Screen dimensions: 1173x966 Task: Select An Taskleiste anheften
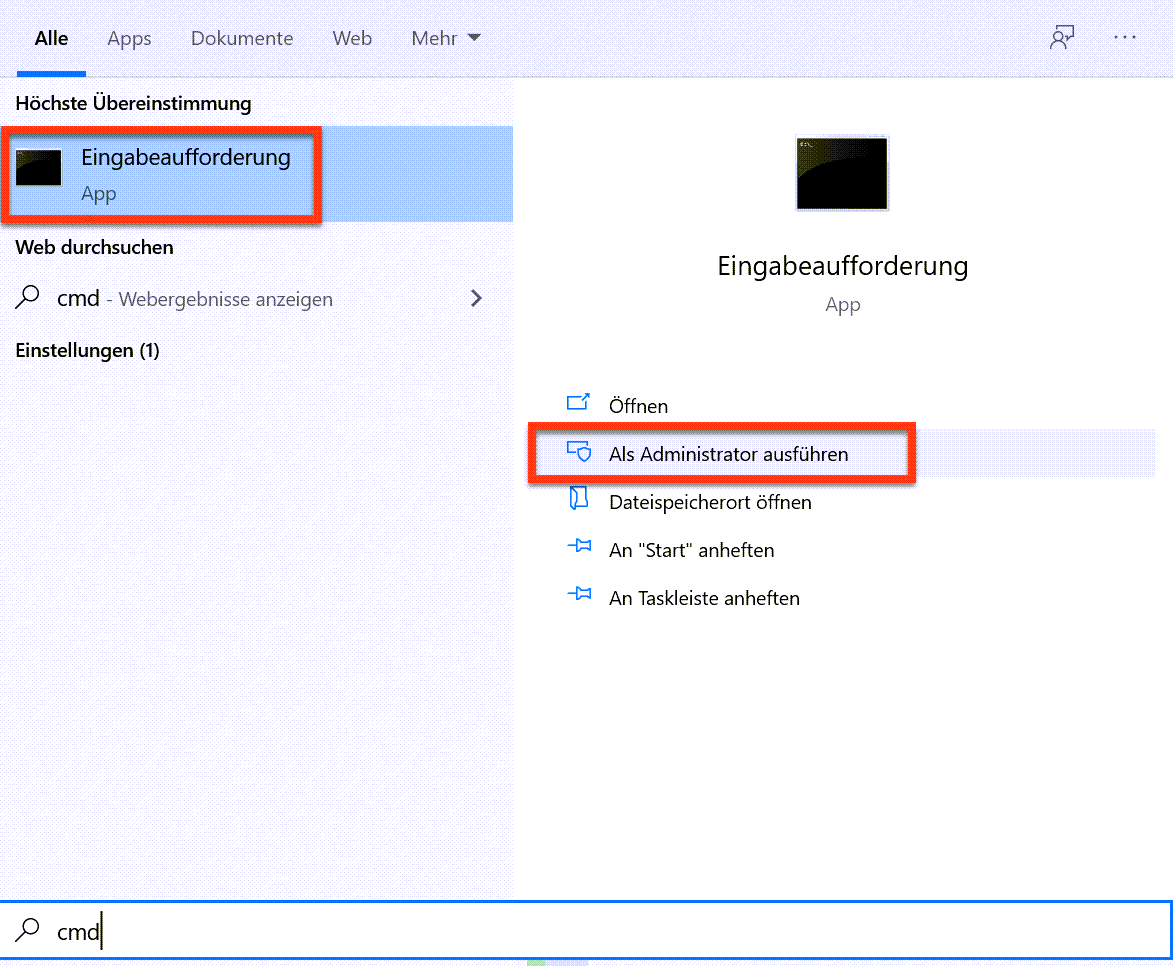tap(842, 598)
